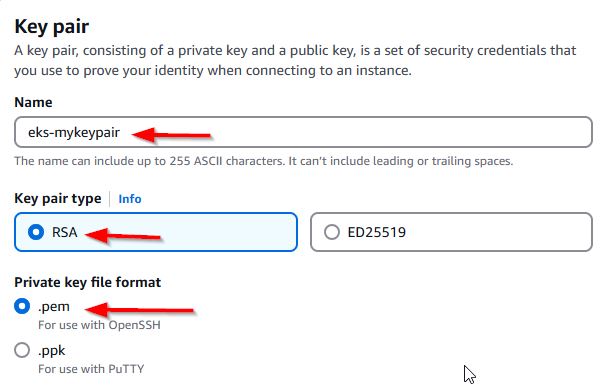
Task: Click the 'For use with OpenSSH' description
Action: pos(99,325)
